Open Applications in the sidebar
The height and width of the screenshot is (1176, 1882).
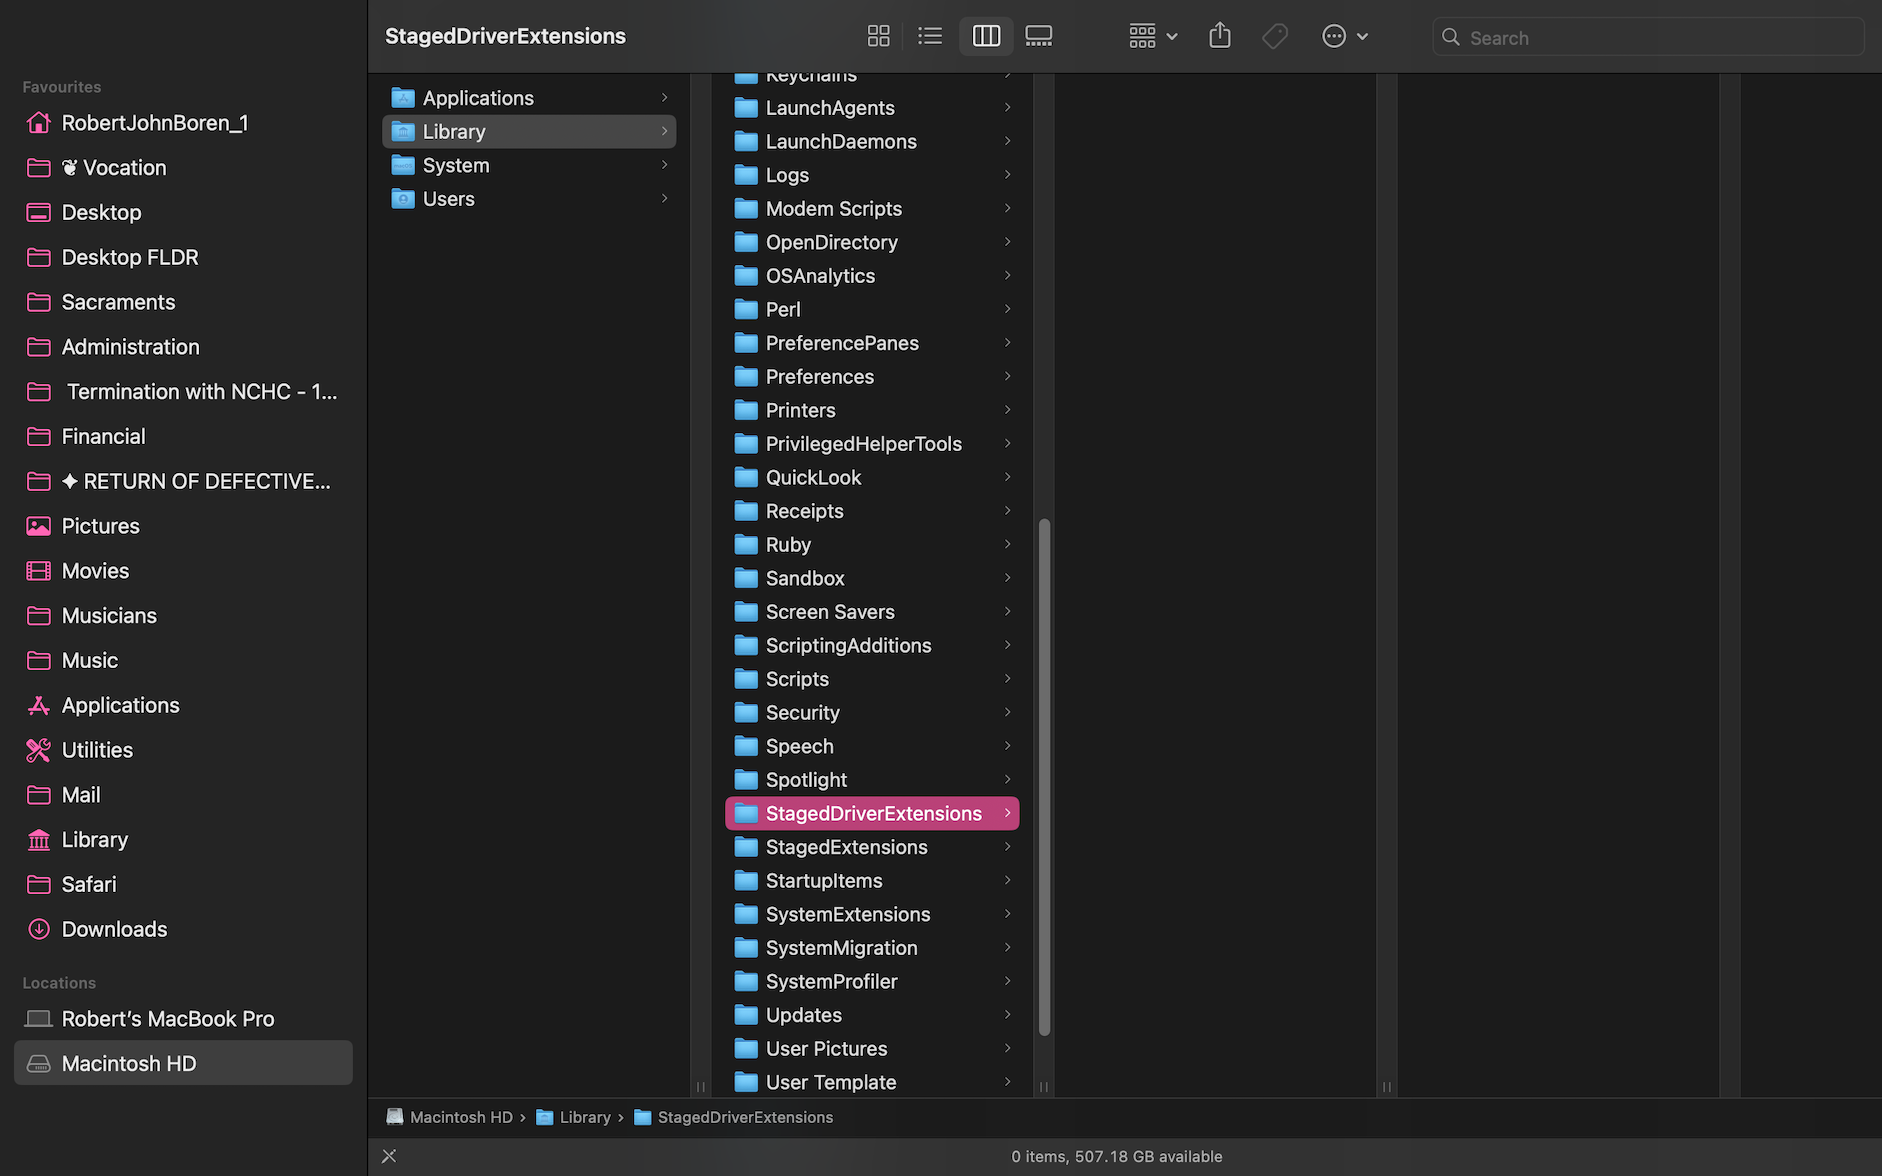pyautogui.click(x=183, y=705)
